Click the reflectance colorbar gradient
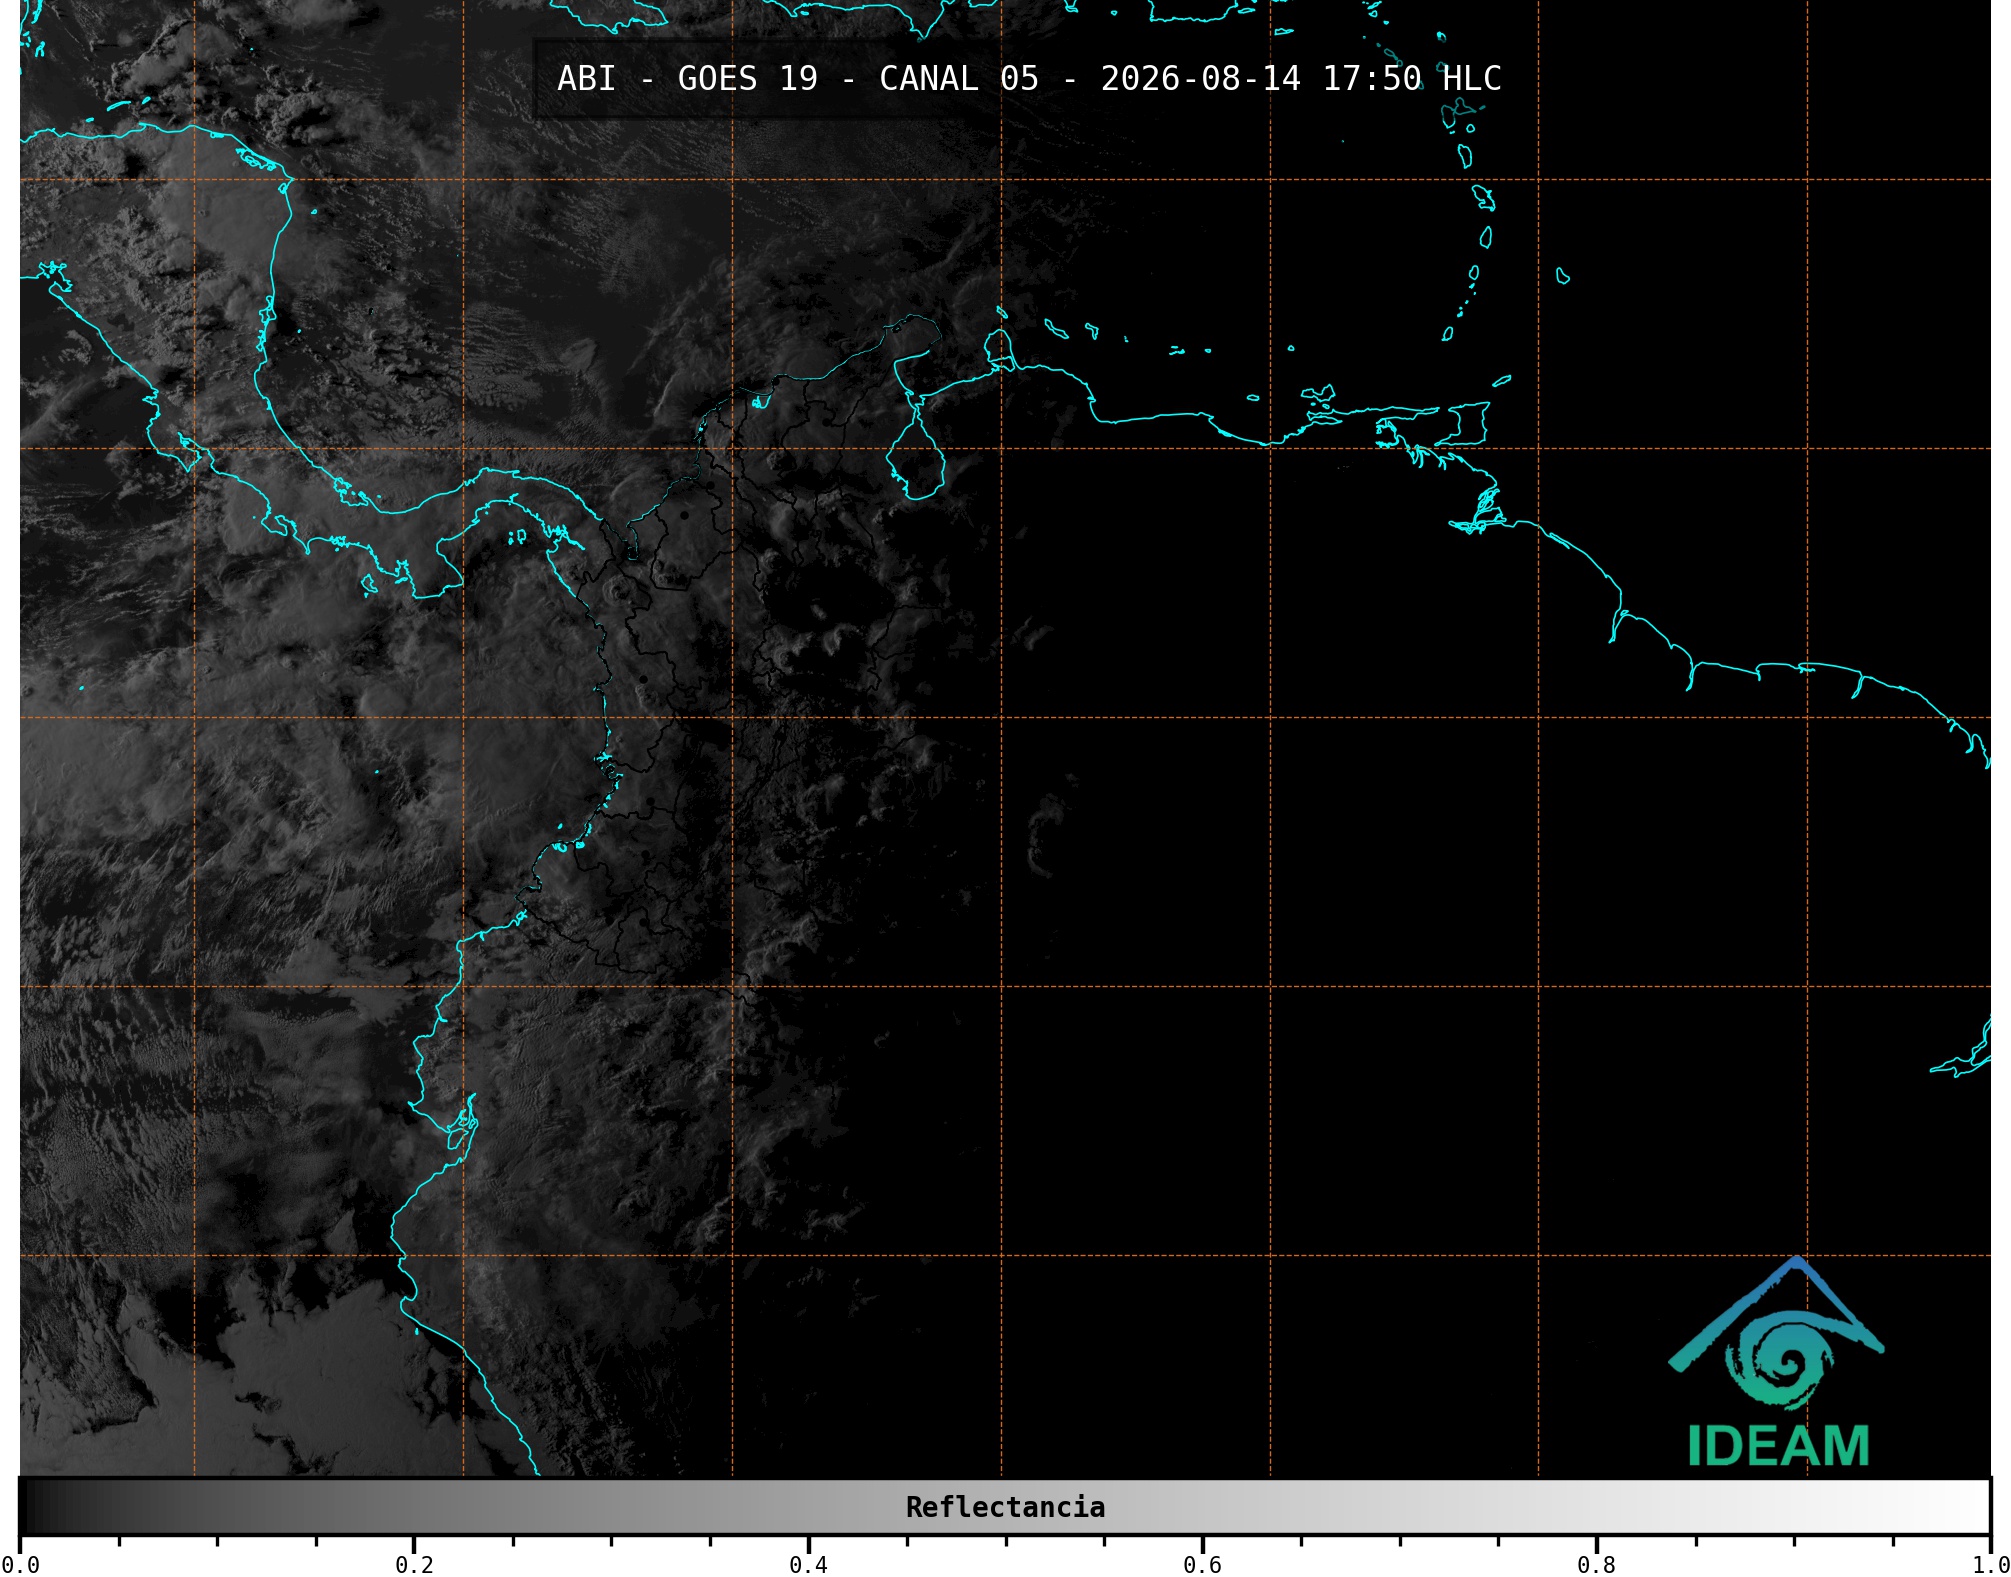Image resolution: width=2011 pixels, height=1577 pixels. 1005,1507
